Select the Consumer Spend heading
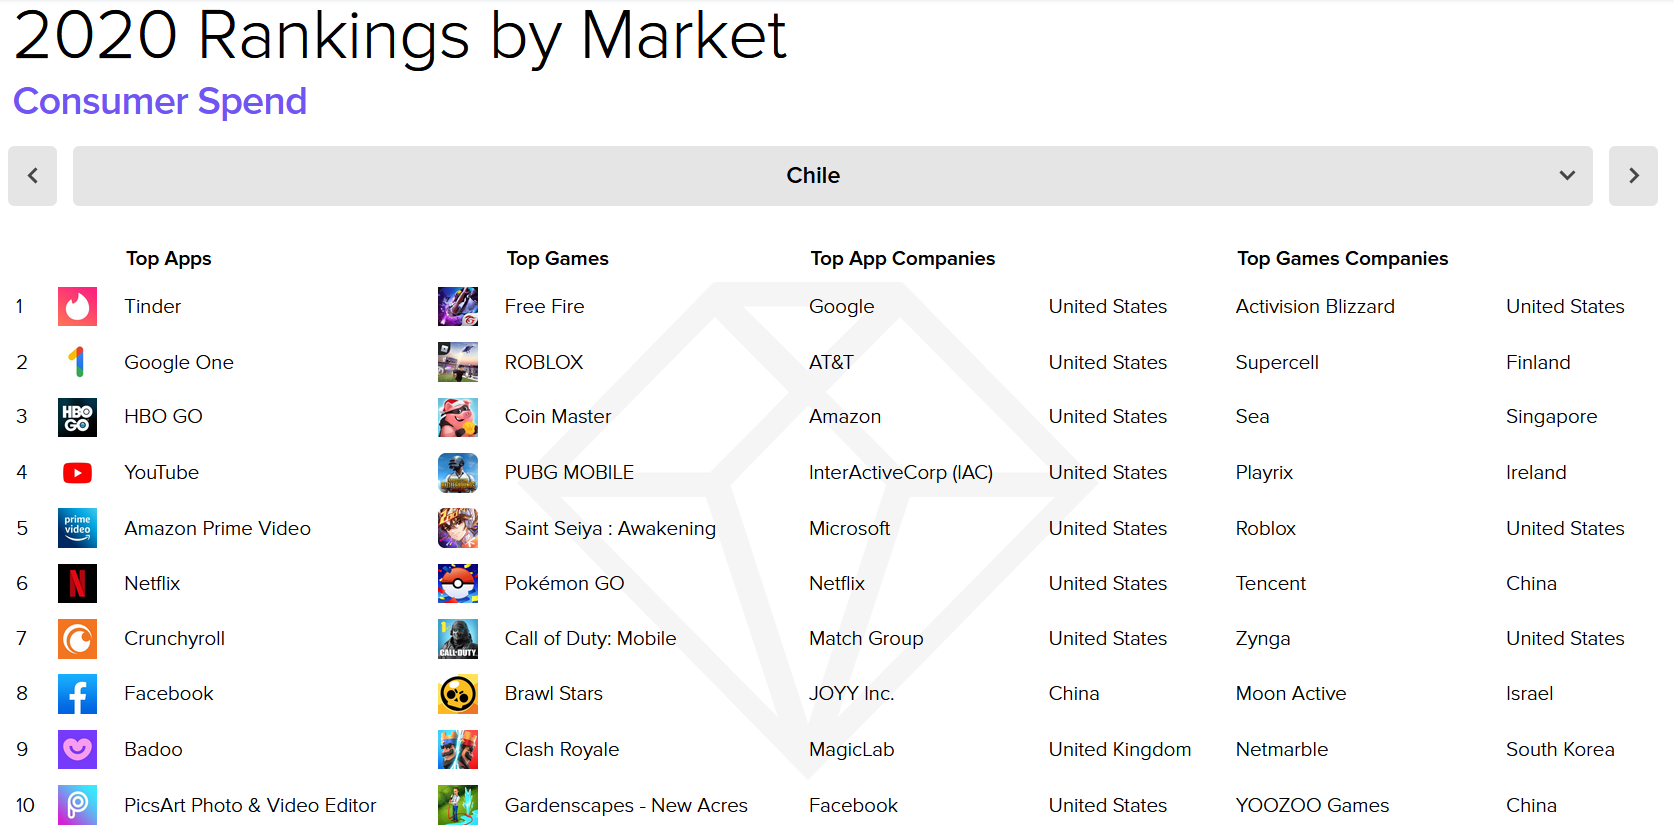The image size is (1674, 837). [x=160, y=102]
